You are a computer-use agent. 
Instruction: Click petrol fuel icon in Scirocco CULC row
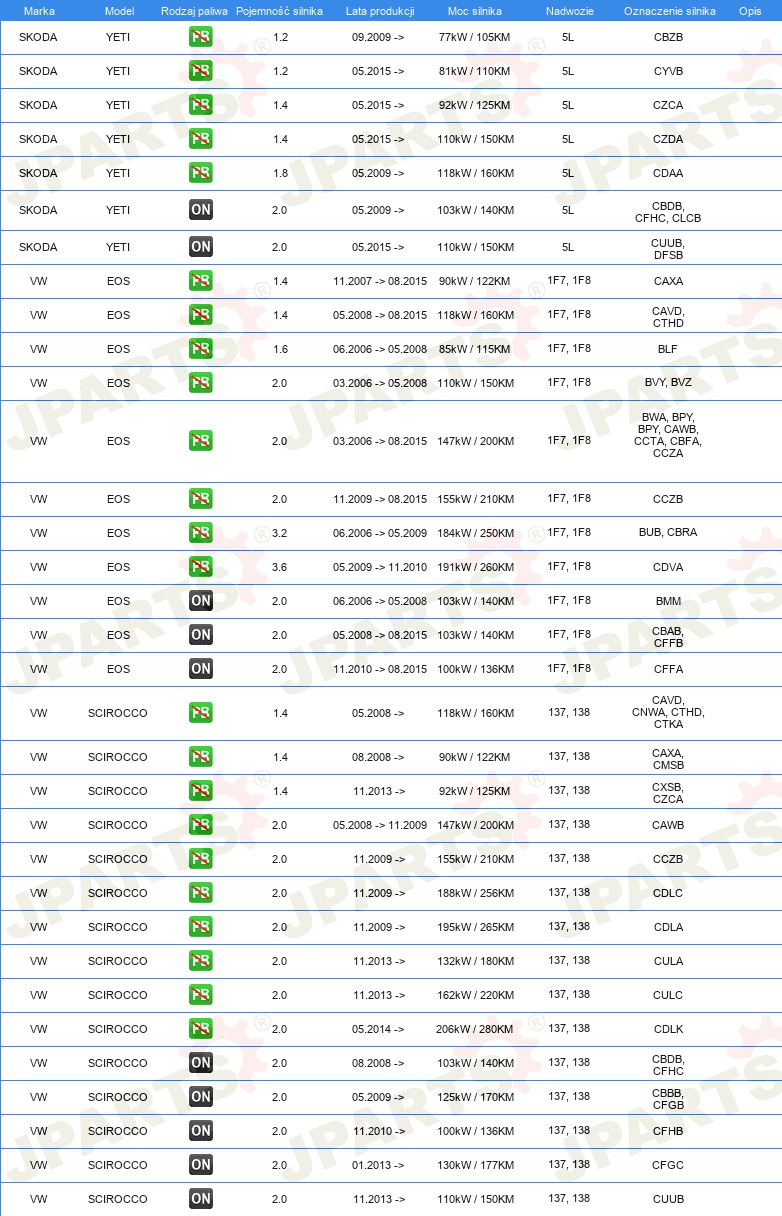point(201,995)
